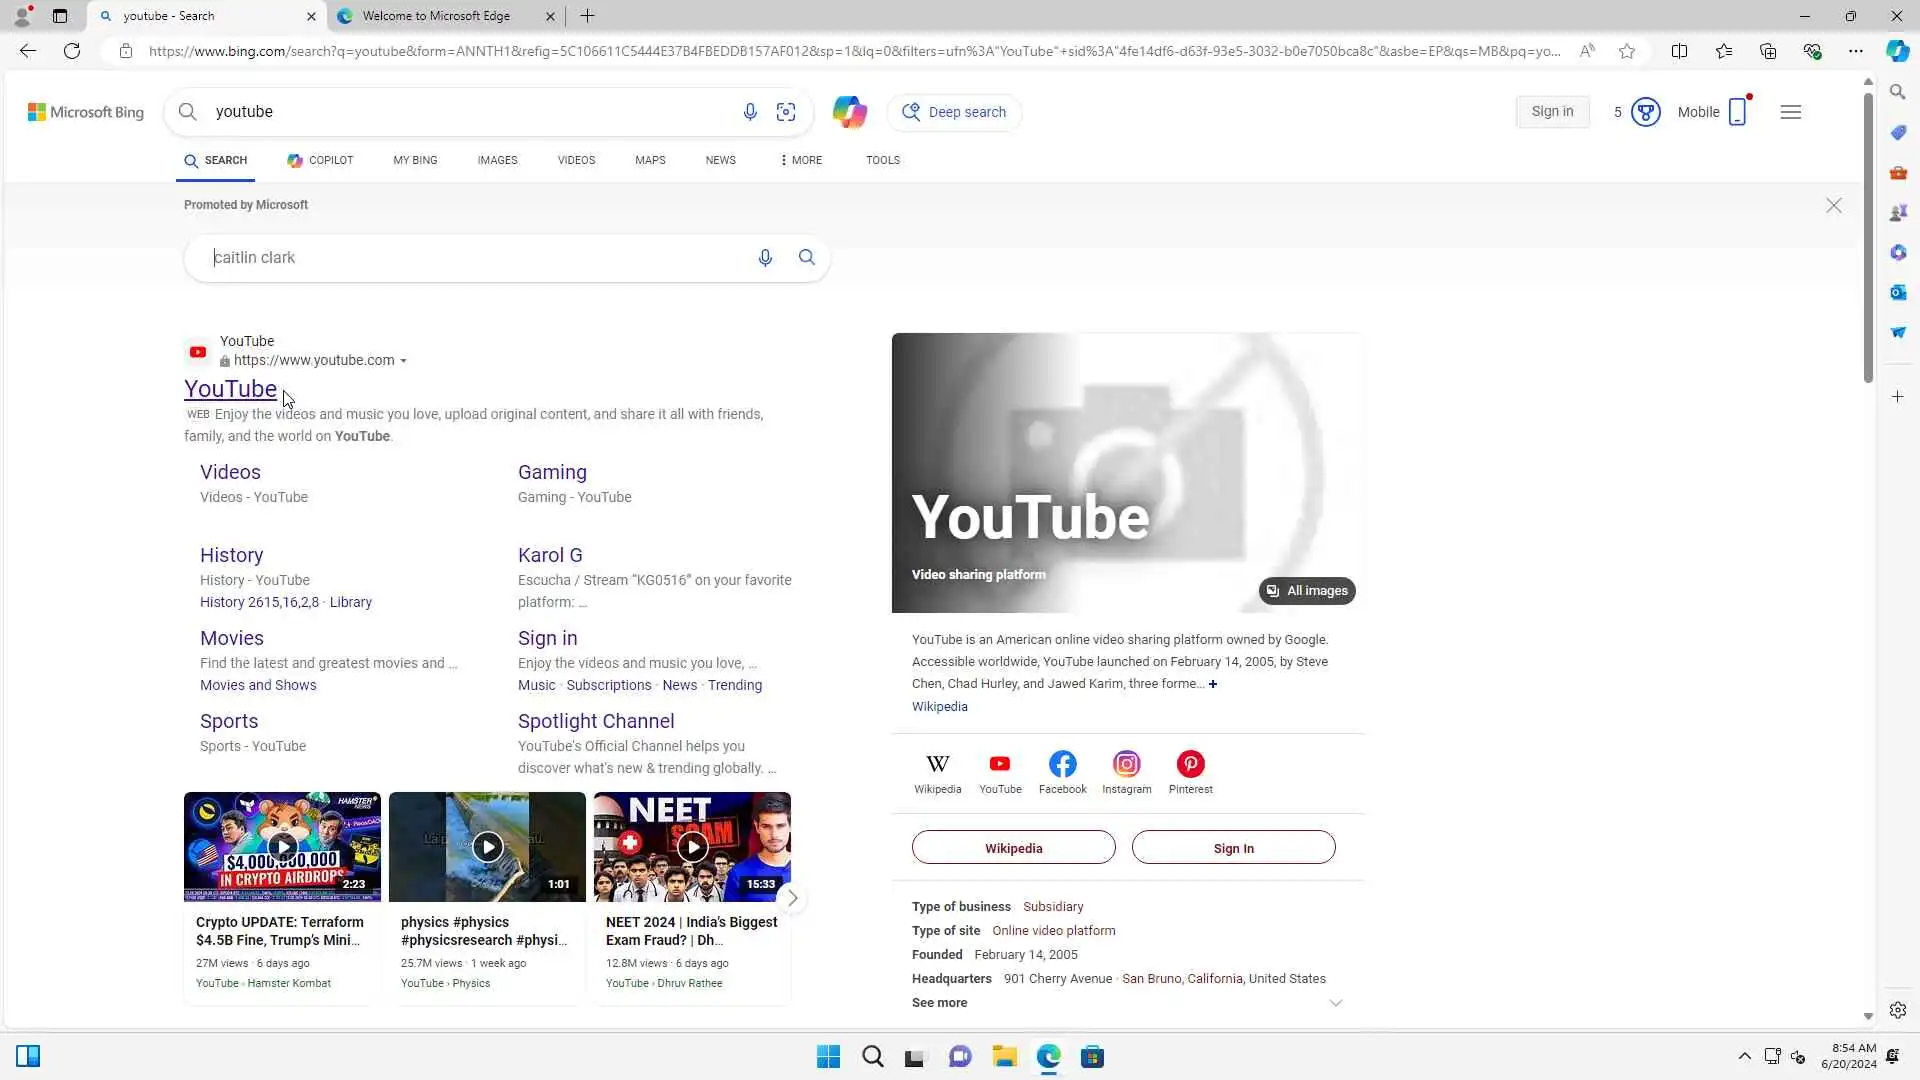The width and height of the screenshot is (1920, 1080).
Task: Expand youtube.com URL dropdown arrow
Action: point(403,361)
